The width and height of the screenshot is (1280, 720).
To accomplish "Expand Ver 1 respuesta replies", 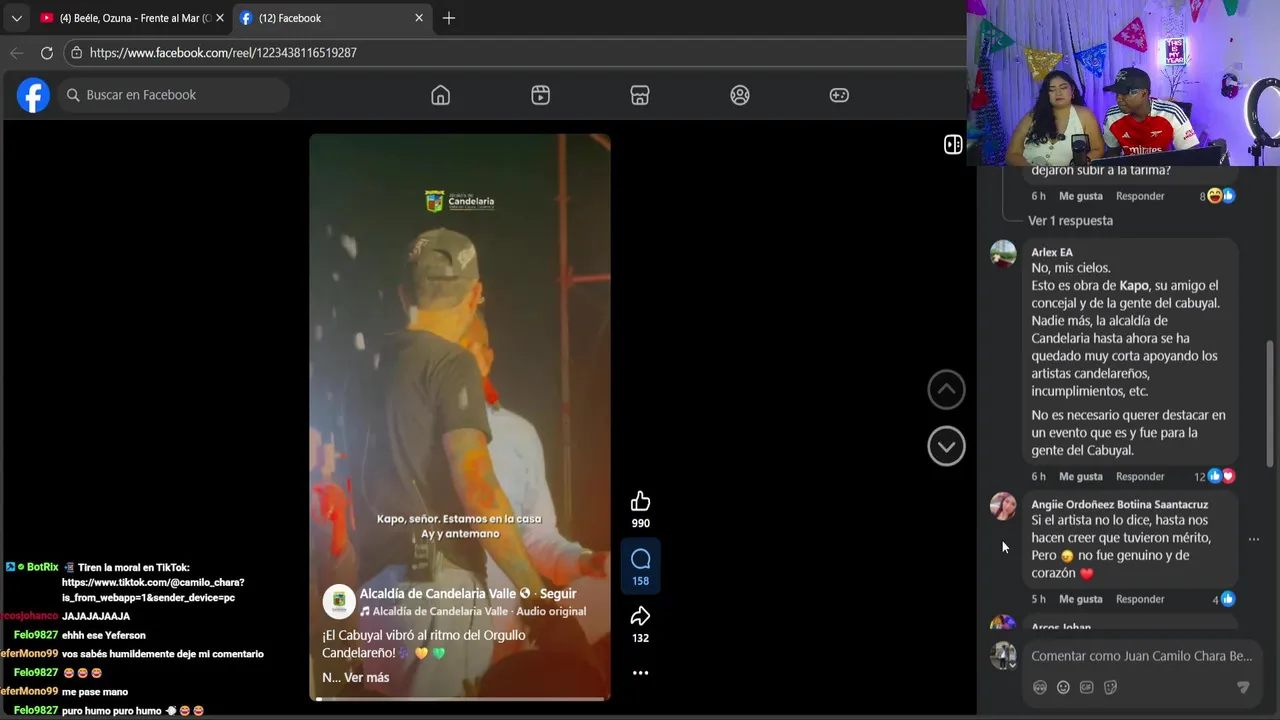I will pos(1070,221).
